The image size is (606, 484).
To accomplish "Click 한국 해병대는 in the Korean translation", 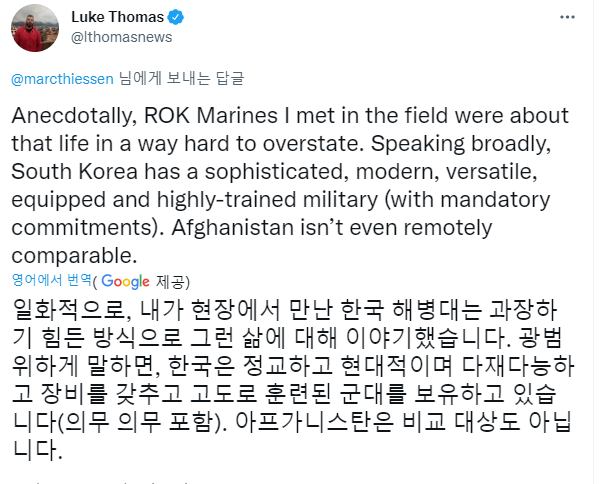I will (411, 310).
